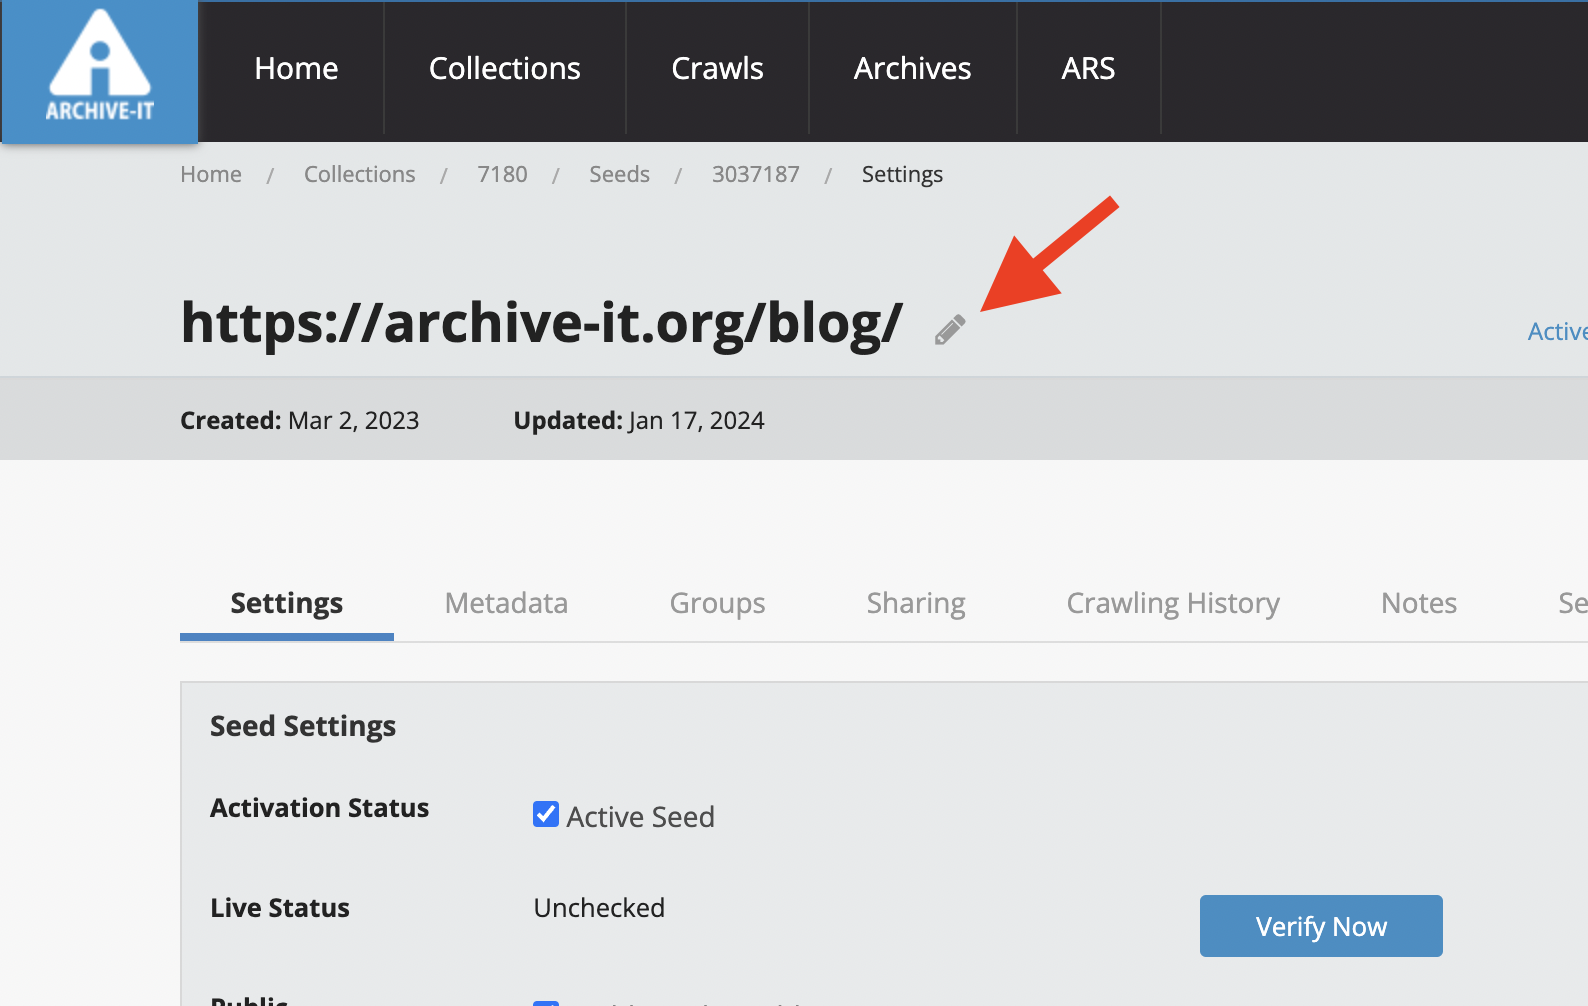Viewport: 1588px width, 1006px height.
Task: View the Crawling History tab
Action: (1173, 603)
